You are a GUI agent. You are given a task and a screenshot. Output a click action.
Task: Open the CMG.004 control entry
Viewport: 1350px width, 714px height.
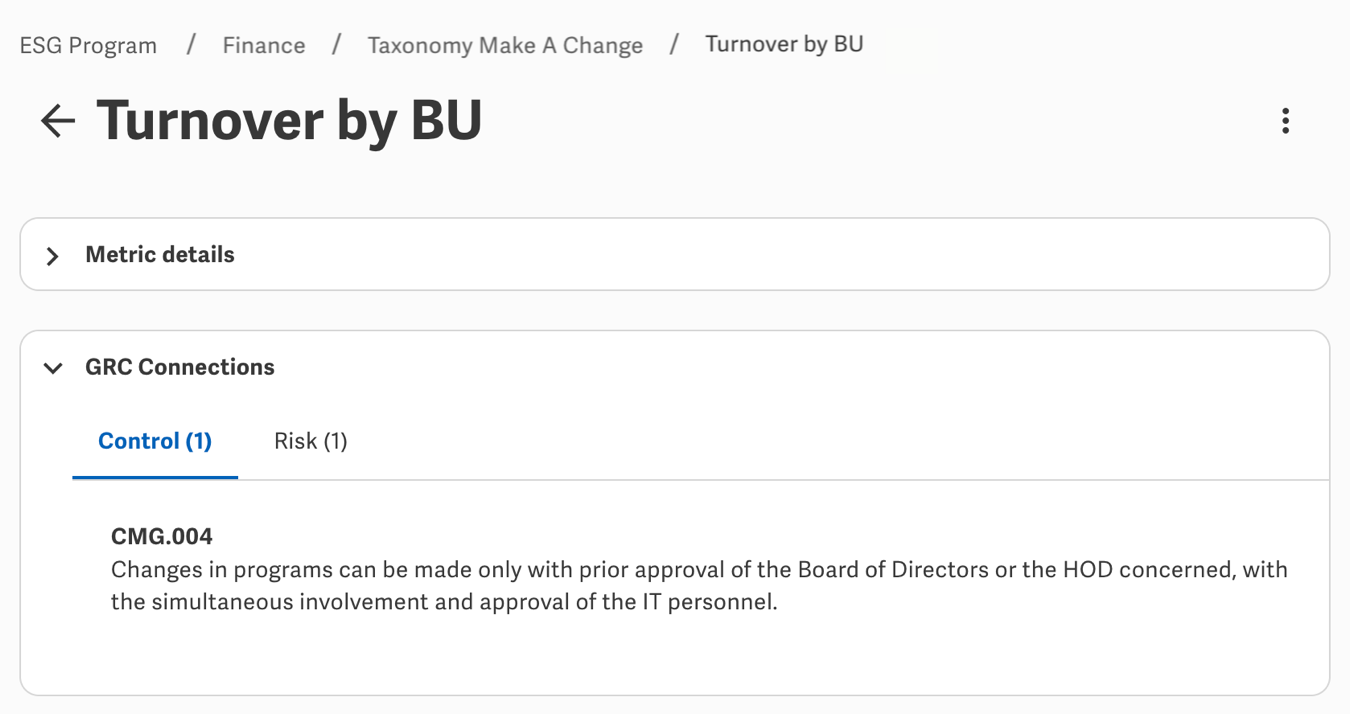click(162, 537)
